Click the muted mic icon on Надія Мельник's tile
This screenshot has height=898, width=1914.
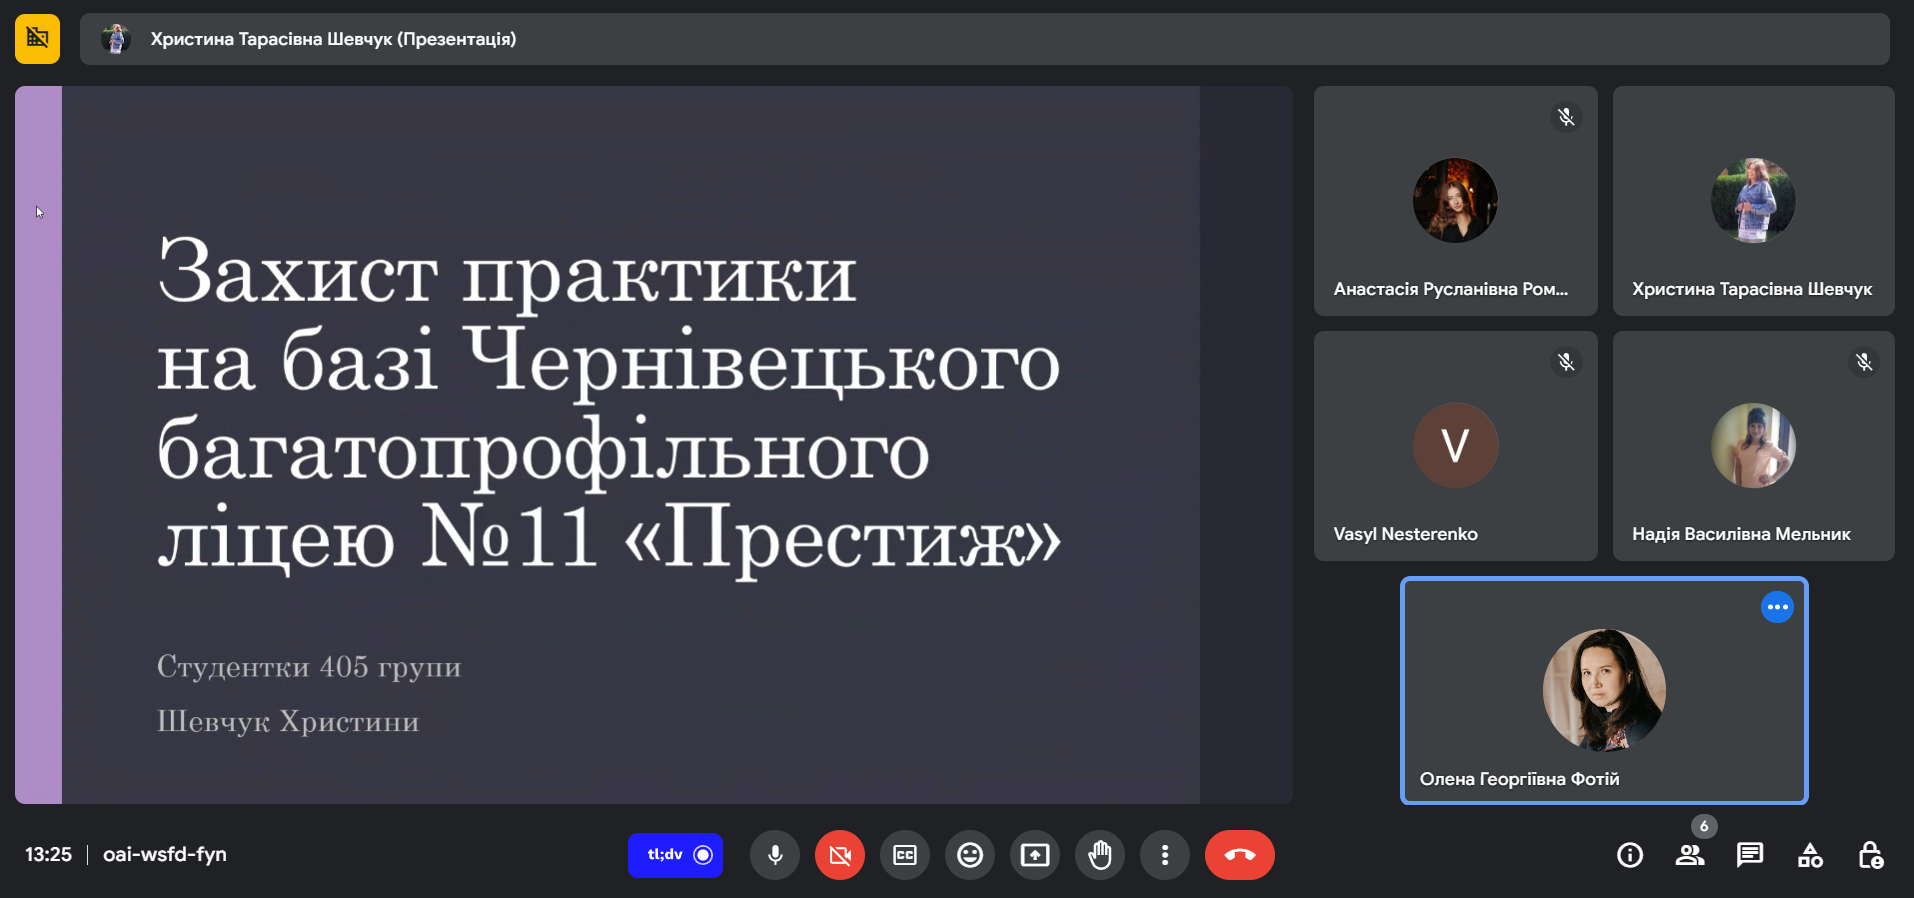(1864, 362)
